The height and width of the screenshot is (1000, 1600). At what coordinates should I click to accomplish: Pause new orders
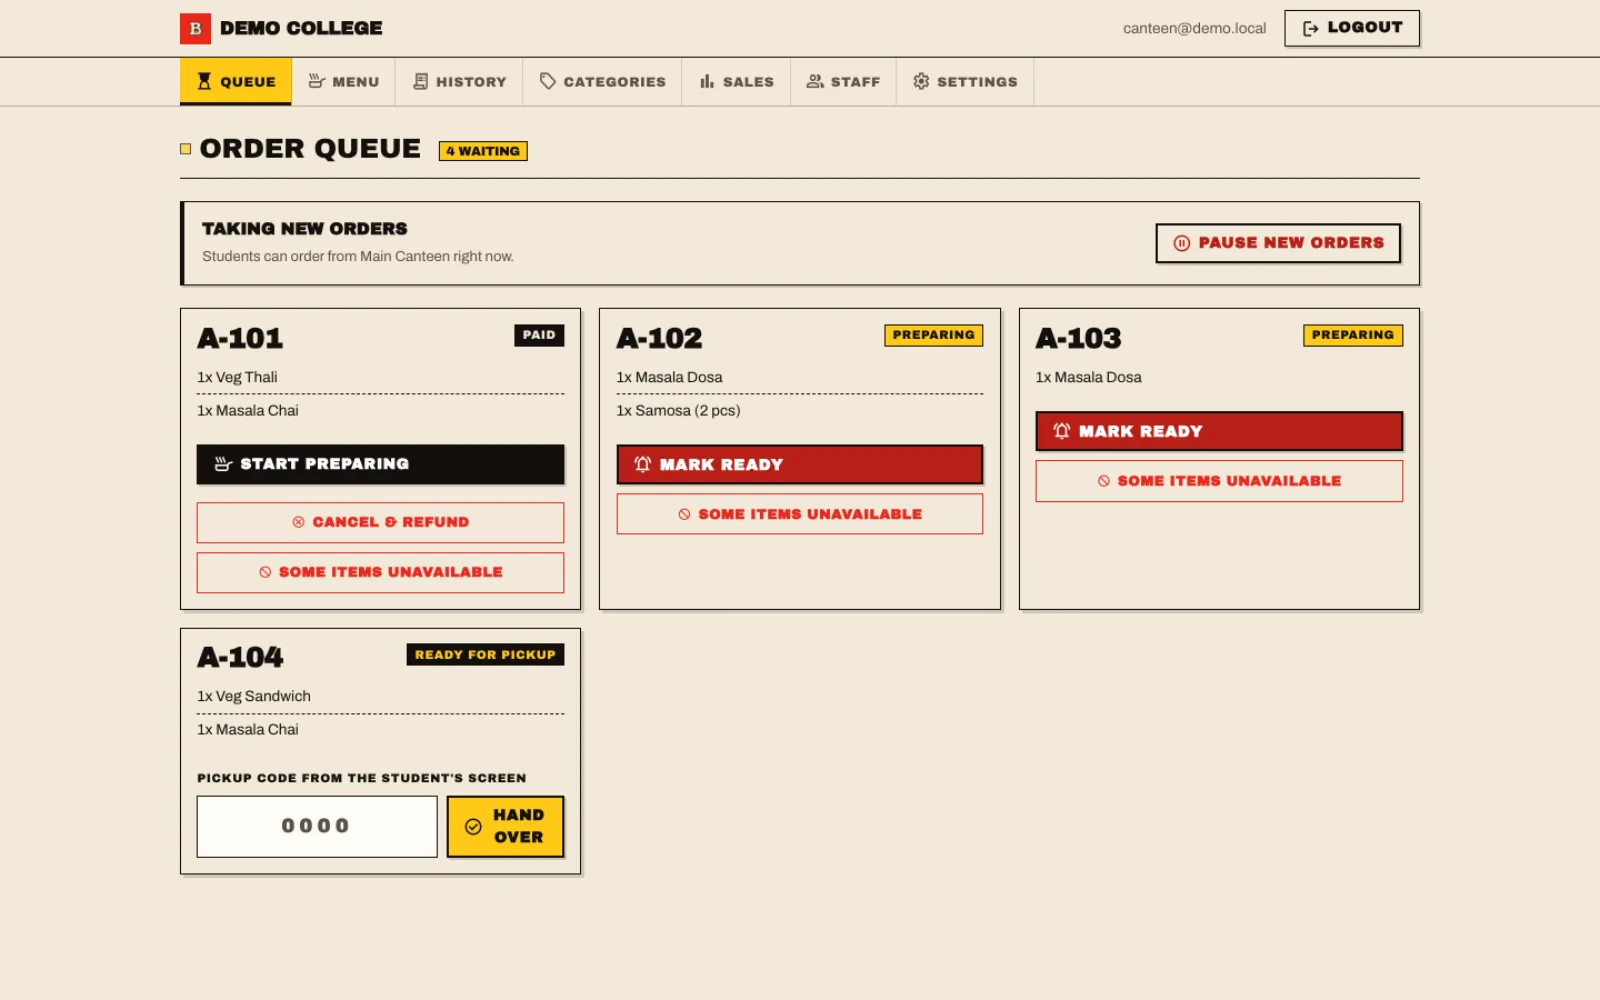coord(1278,243)
